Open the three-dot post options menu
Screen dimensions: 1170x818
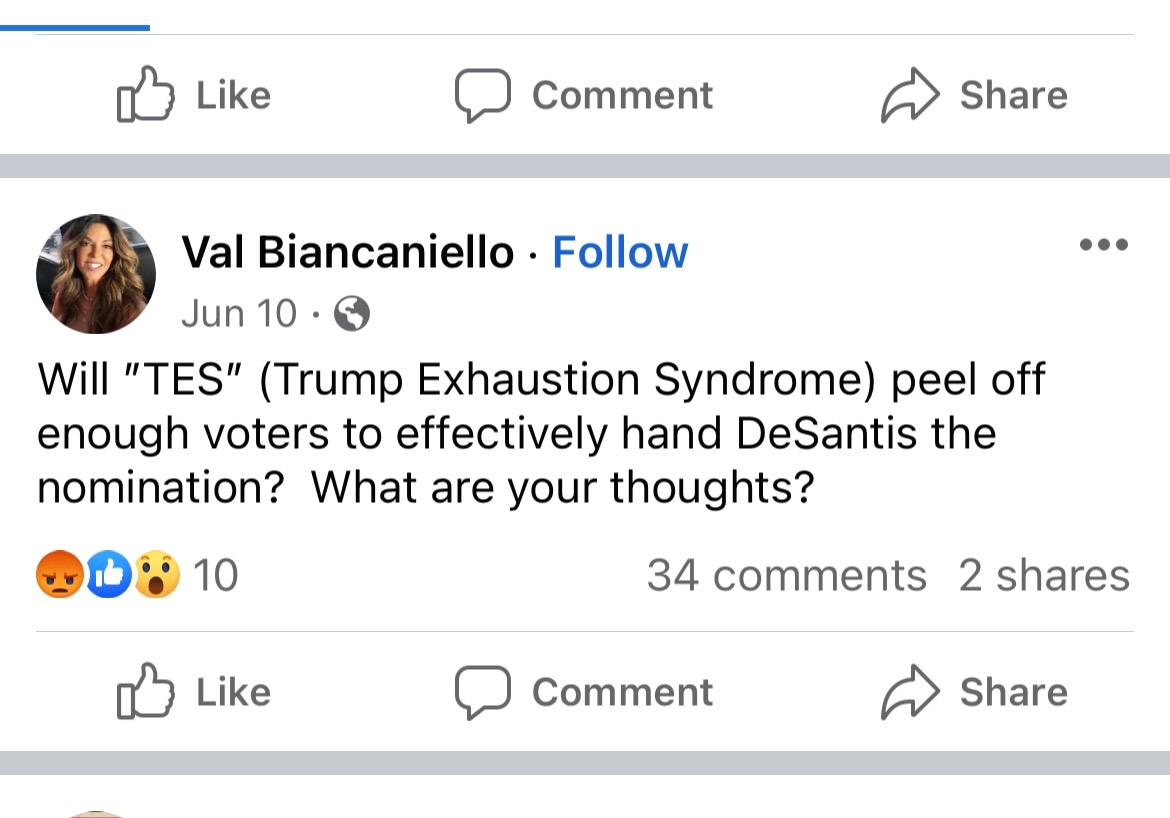click(x=1104, y=244)
